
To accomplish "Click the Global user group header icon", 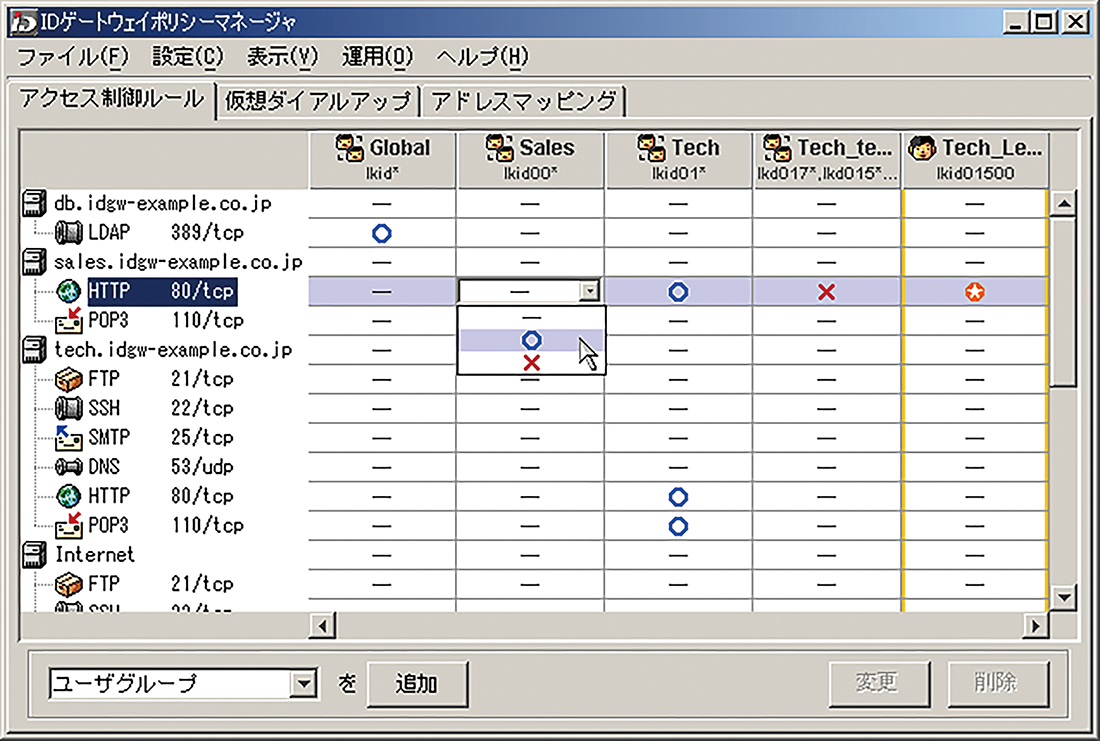I will (x=350, y=148).
